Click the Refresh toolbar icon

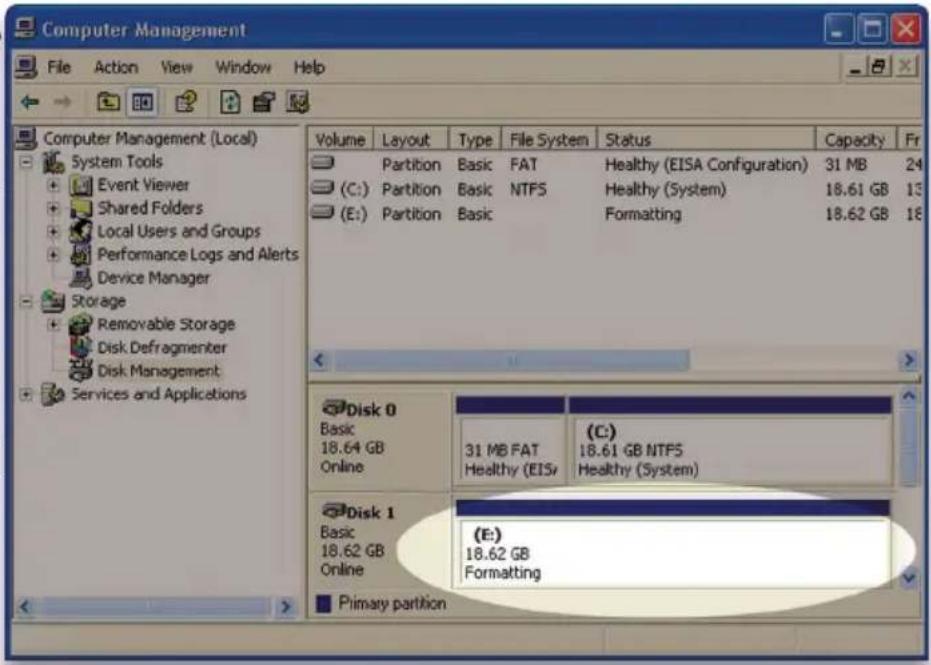tap(230, 102)
